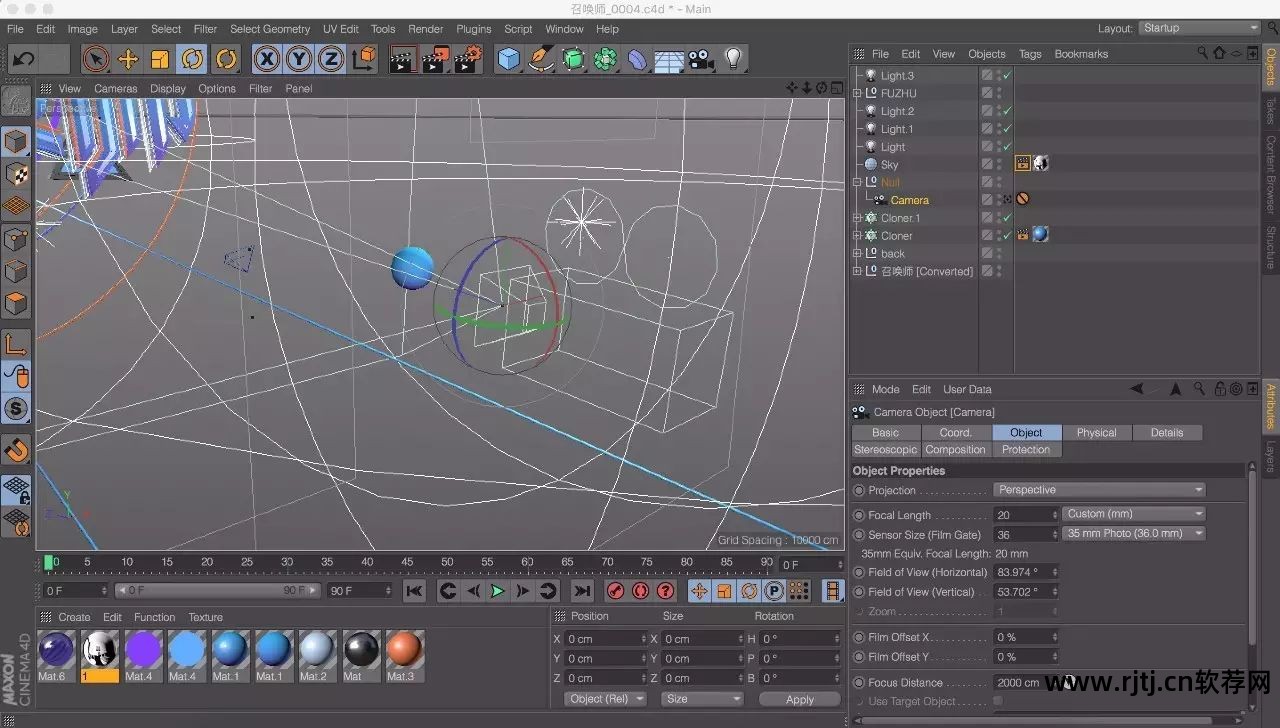Click the Apply button
This screenshot has height=728, width=1280.
[799, 699]
